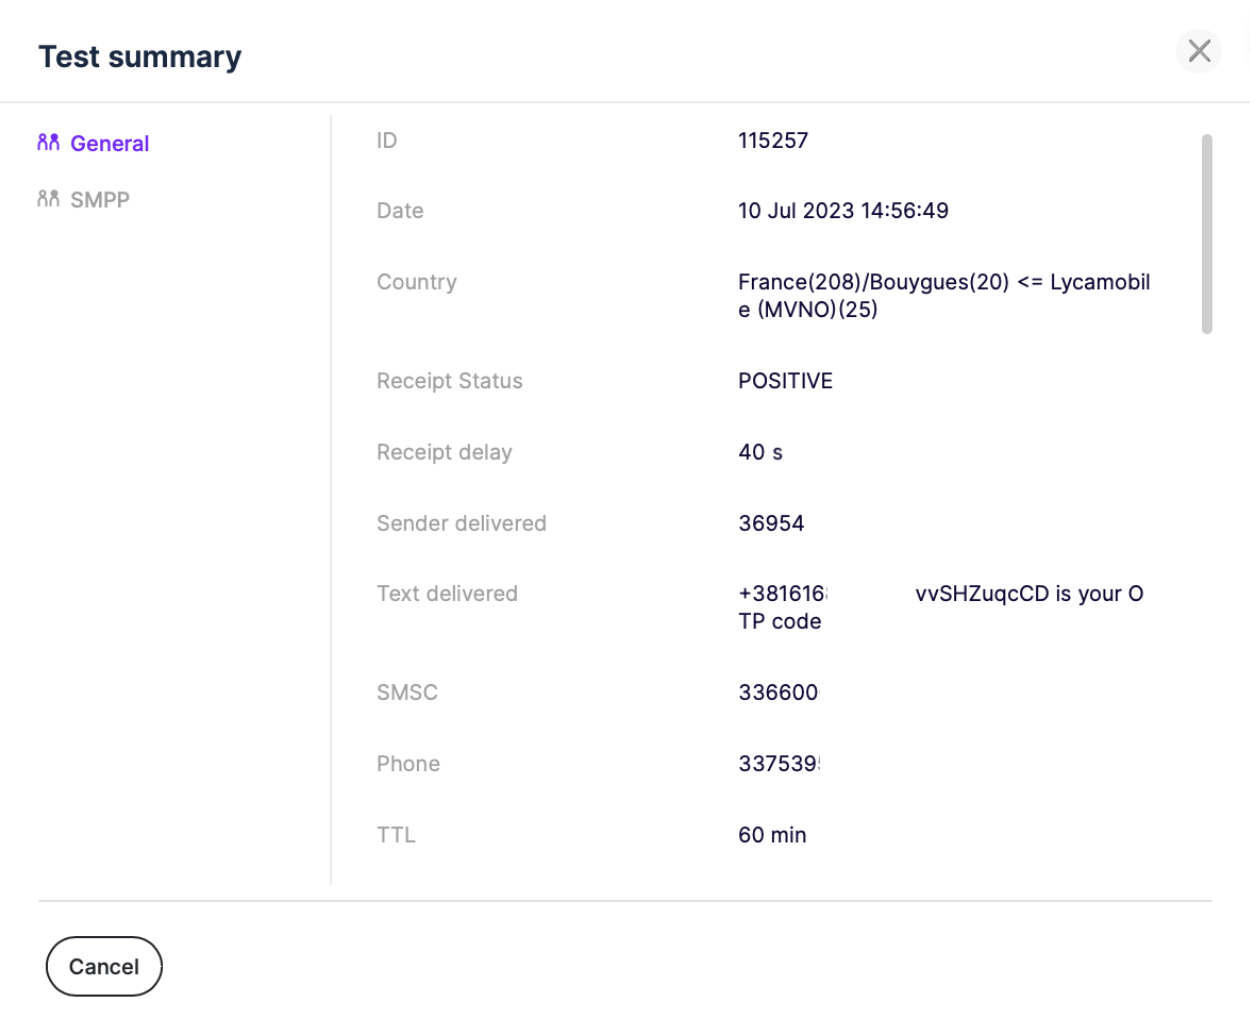Click the Test summary heading
This screenshot has width=1250, height=1022.
(x=140, y=57)
